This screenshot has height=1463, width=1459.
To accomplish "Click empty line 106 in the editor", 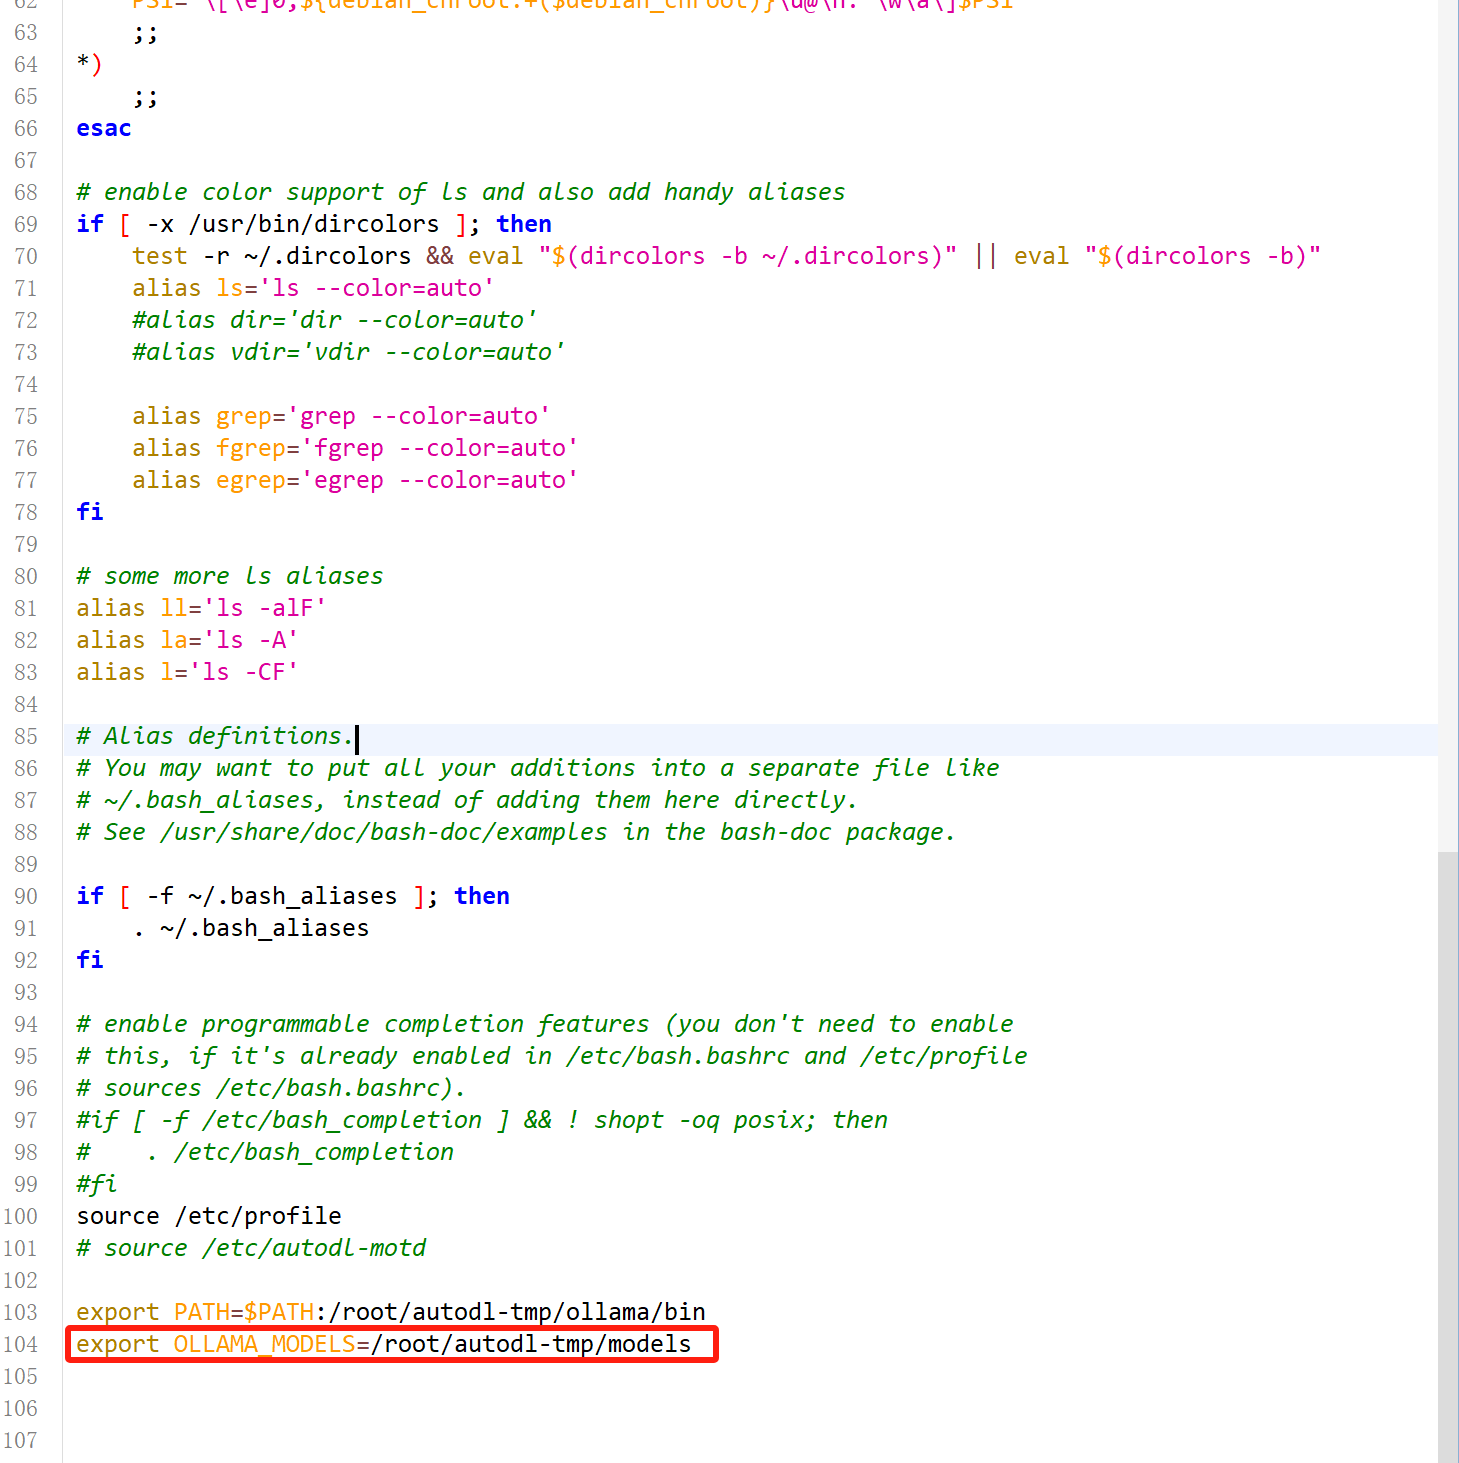I will point(750,1408).
